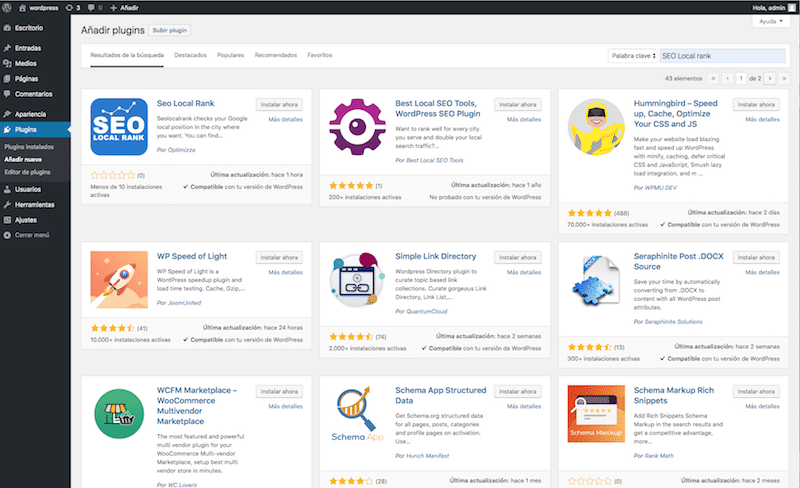Open the Rank Math author link

click(x=659, y=456)
